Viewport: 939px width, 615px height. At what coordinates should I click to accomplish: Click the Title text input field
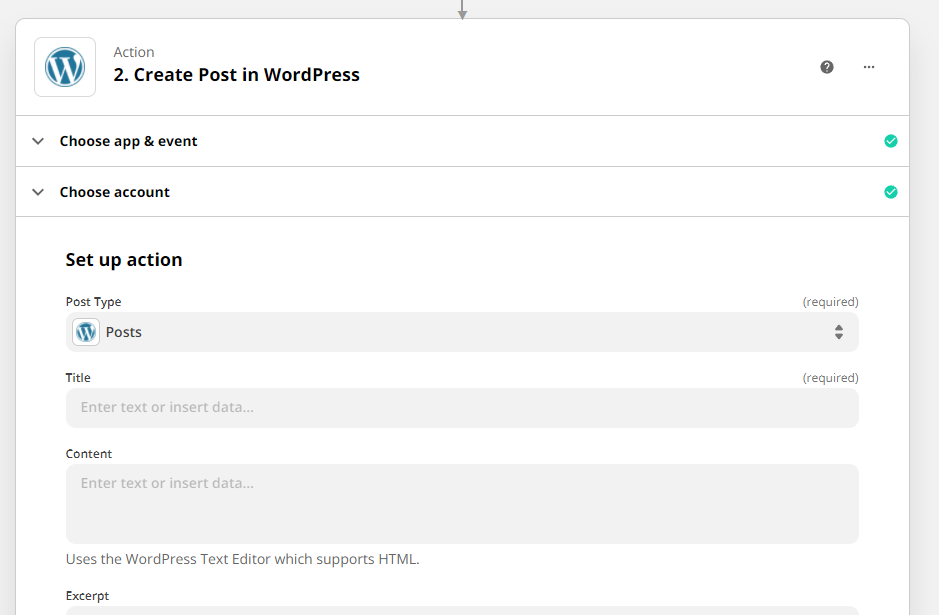pyautogui.click(x=462, y=408)
